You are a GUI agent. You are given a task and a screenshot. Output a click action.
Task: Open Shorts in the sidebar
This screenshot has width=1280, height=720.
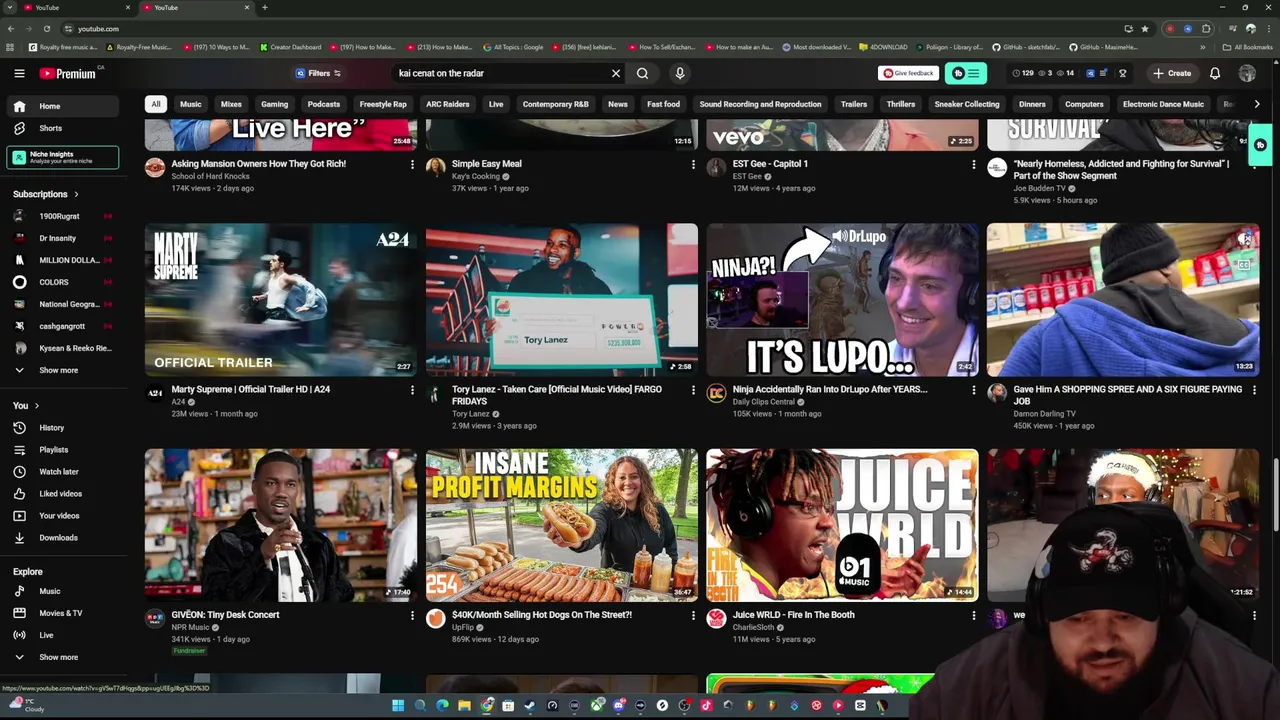pos(64,128)
